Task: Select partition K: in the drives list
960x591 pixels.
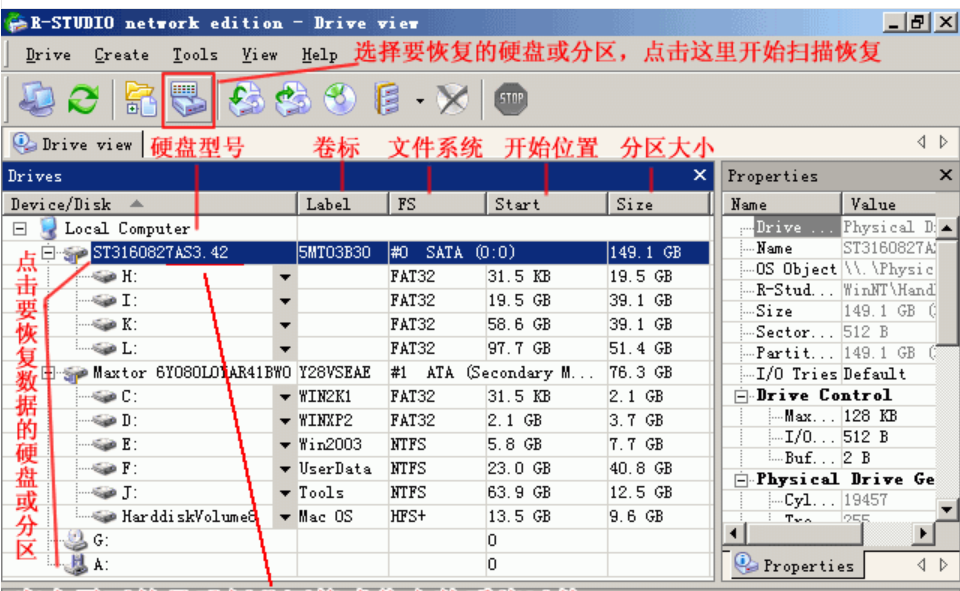Action: pos(356,325)
